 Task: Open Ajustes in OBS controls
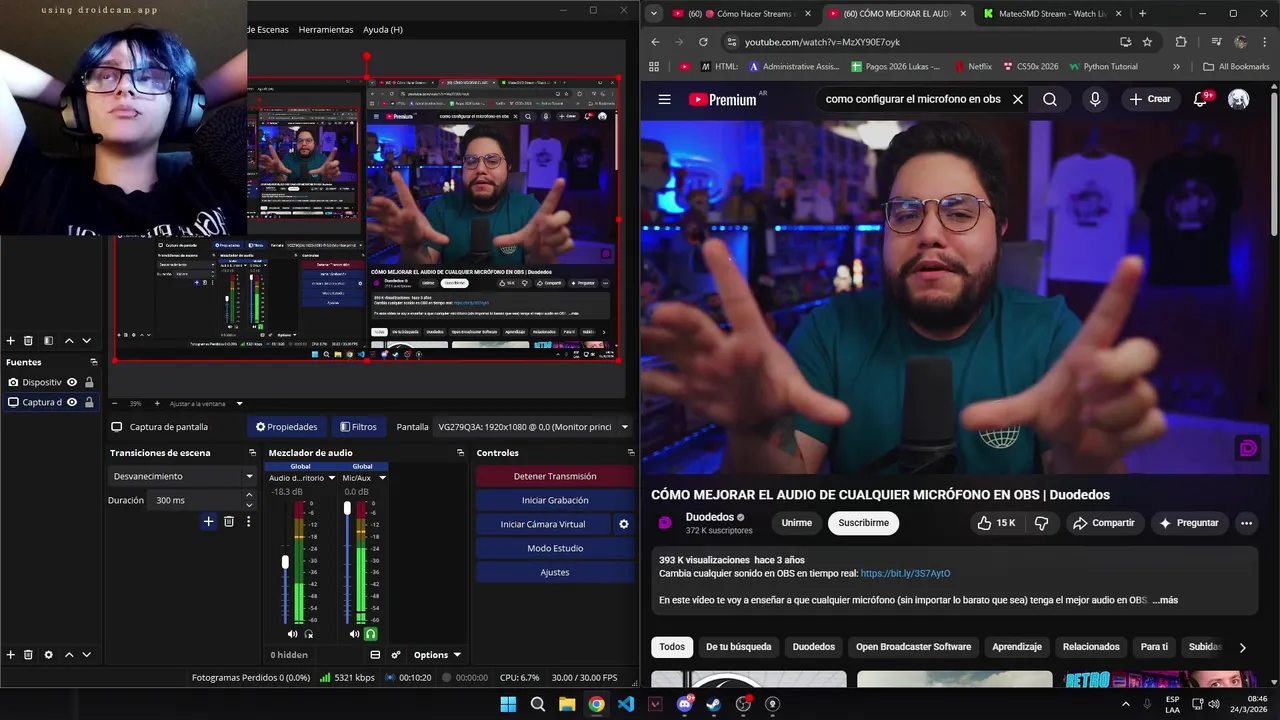tap(555, 572)
